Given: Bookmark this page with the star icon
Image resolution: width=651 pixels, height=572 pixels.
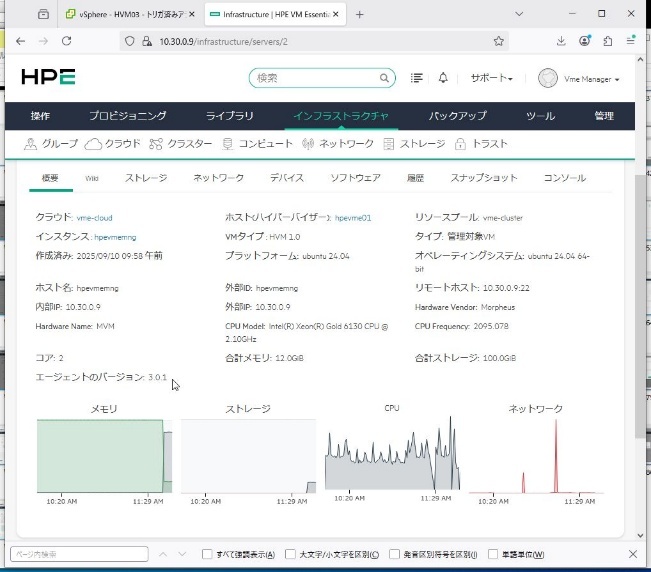Looking at the screenshot, I should [x=498, y=41].
